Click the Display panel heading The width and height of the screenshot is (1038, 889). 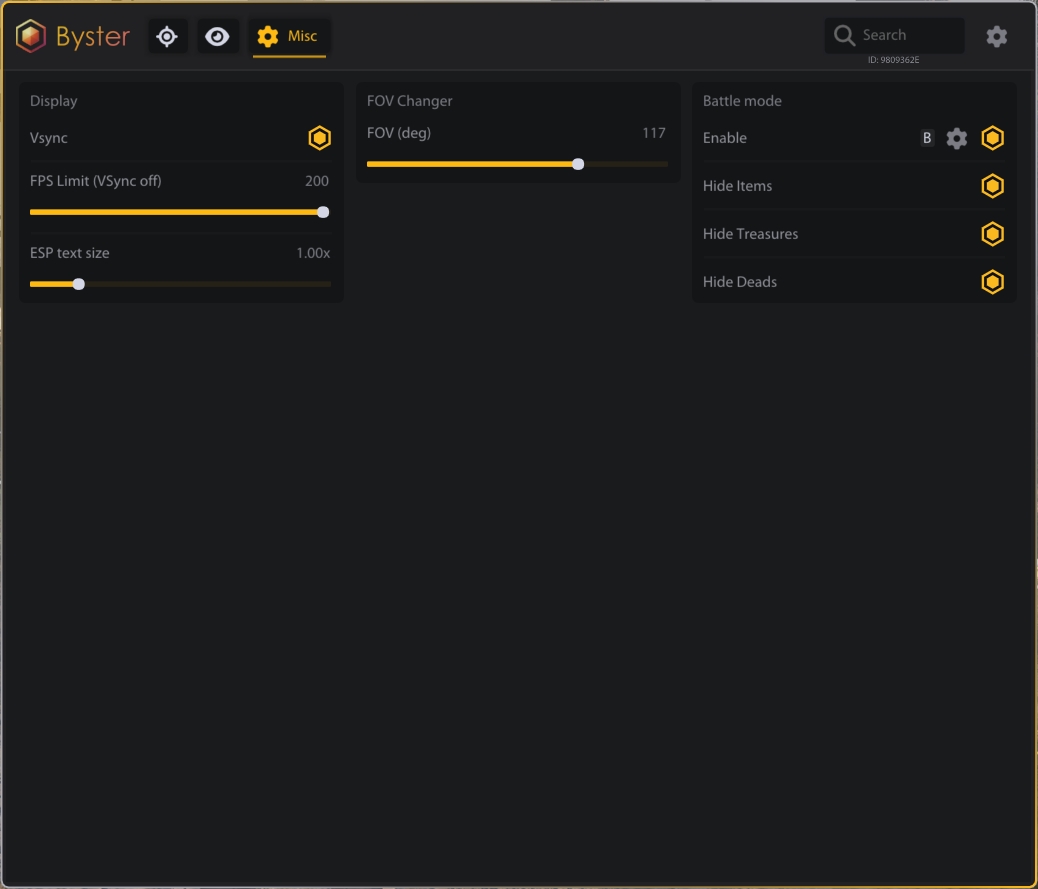(x=54, y=101)
